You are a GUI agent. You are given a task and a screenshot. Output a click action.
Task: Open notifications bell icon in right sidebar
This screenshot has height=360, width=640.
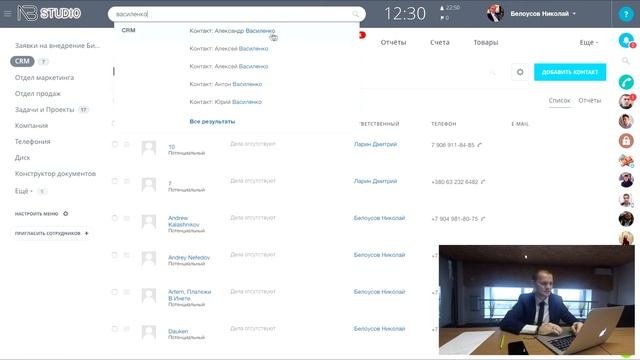[626, 40]
